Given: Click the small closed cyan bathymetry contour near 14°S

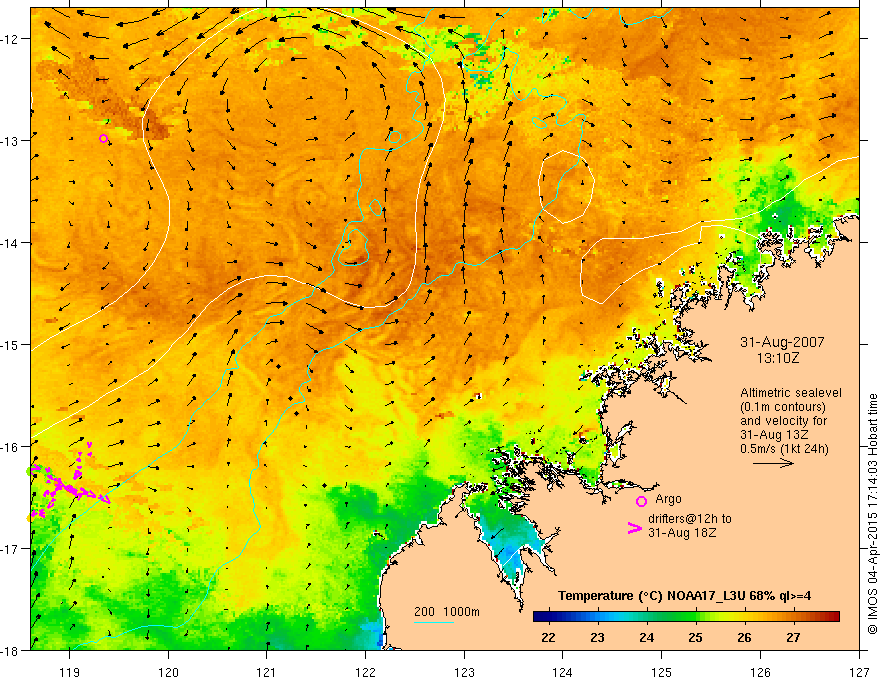Looking at the screenshot, I should (353, 247).
